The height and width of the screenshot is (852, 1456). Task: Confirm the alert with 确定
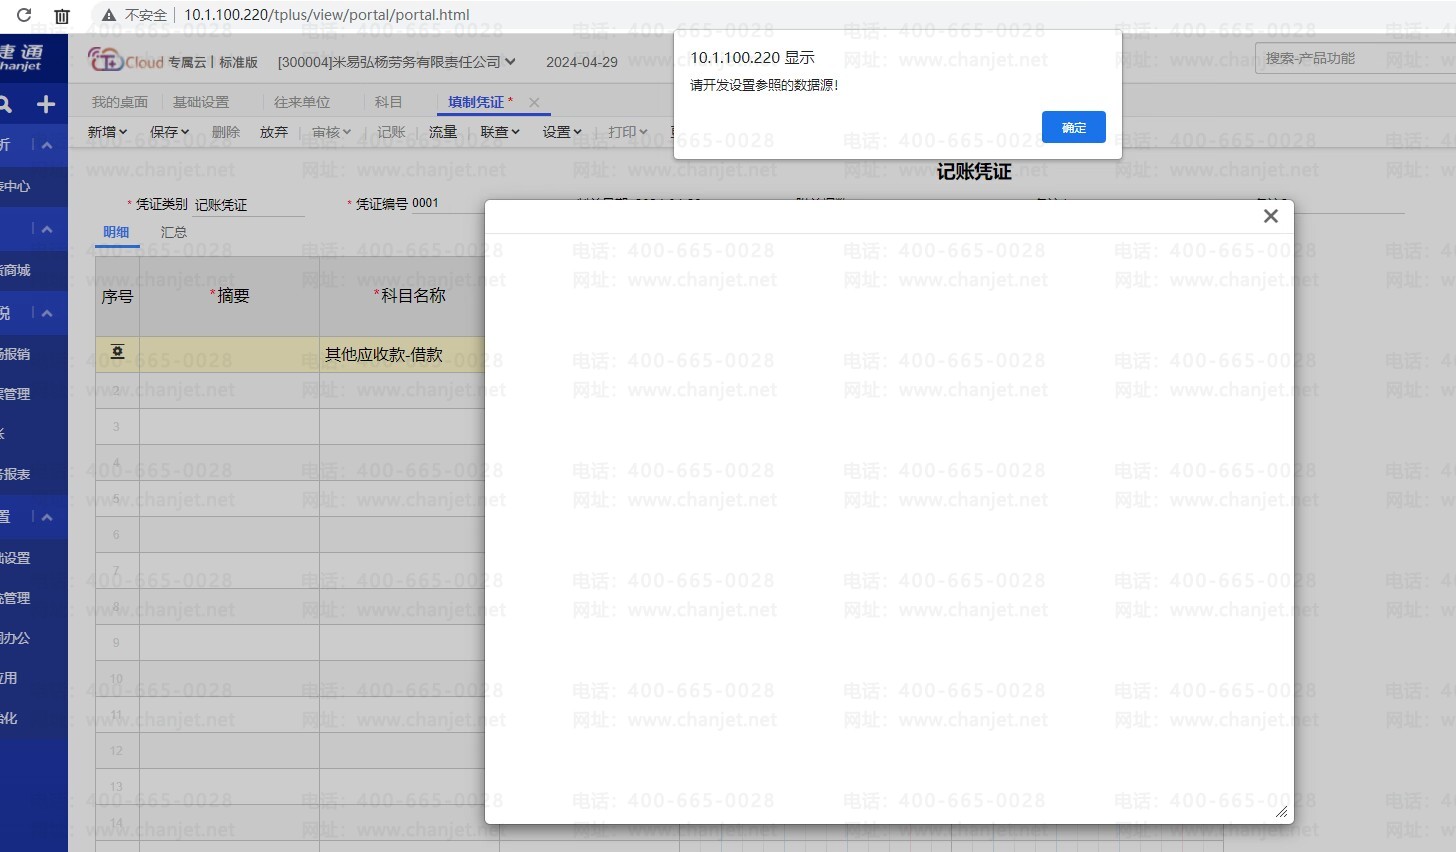1074,127
